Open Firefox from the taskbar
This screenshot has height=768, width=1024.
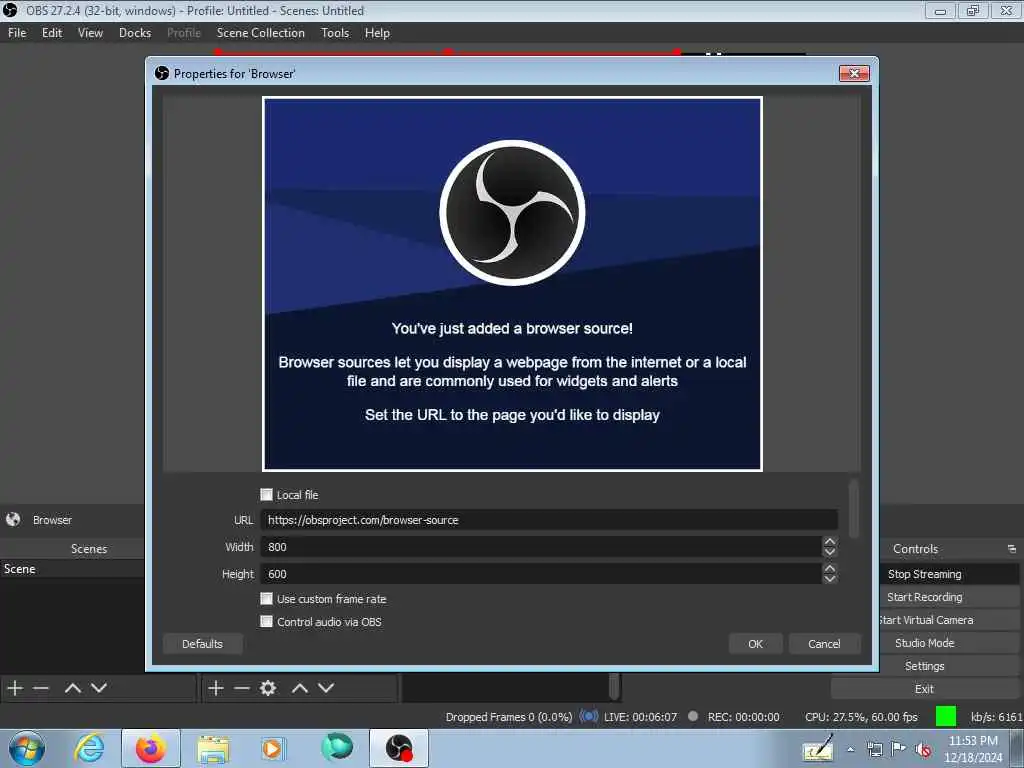click(150, 748)
